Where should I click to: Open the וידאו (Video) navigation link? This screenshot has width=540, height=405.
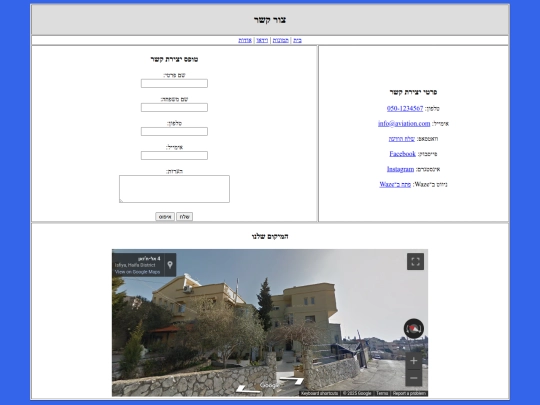[x=262, y=40]
